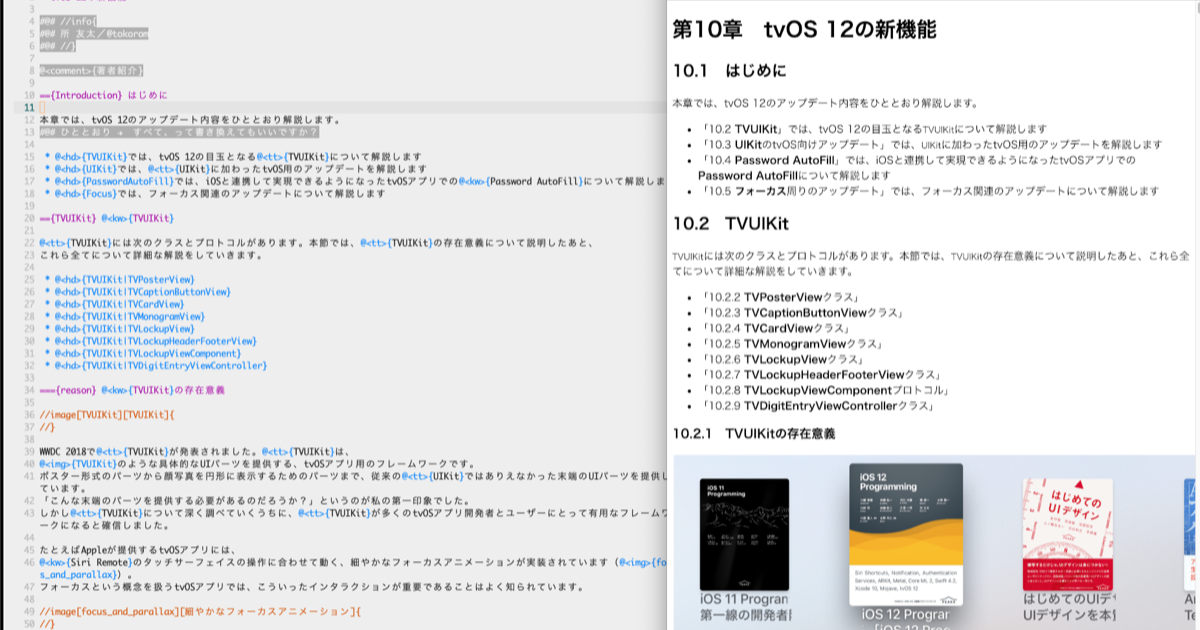This screenshot has width=1200, height=630.
Task: Click the preview heading 10.2 TVUIKit
Action: 730,223
